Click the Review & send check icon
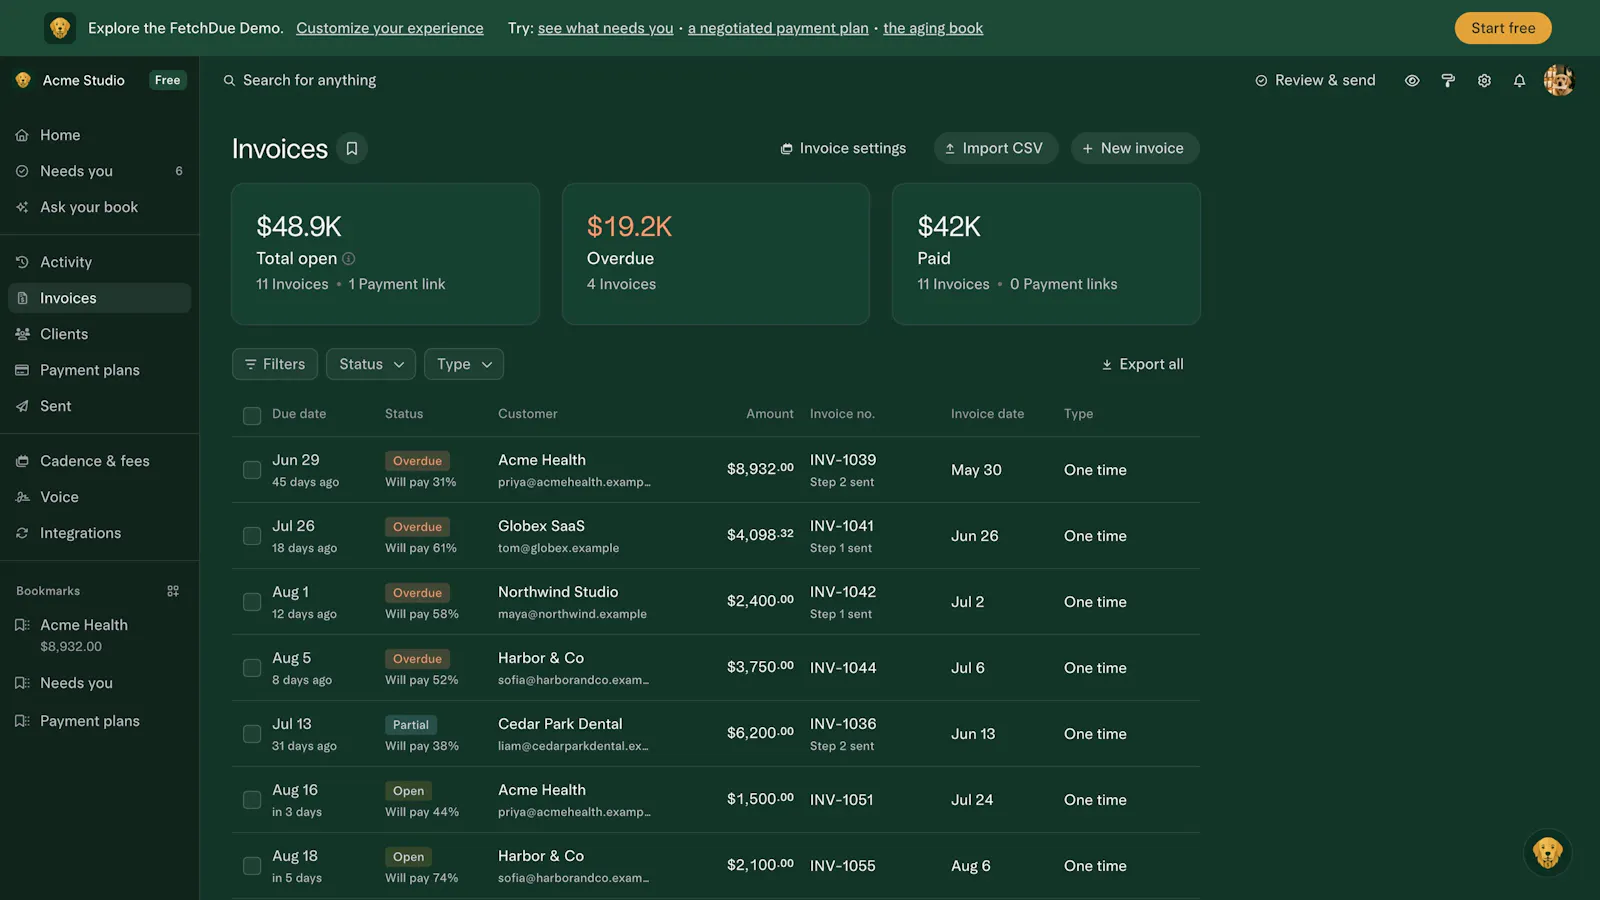 coord(1261,81)
